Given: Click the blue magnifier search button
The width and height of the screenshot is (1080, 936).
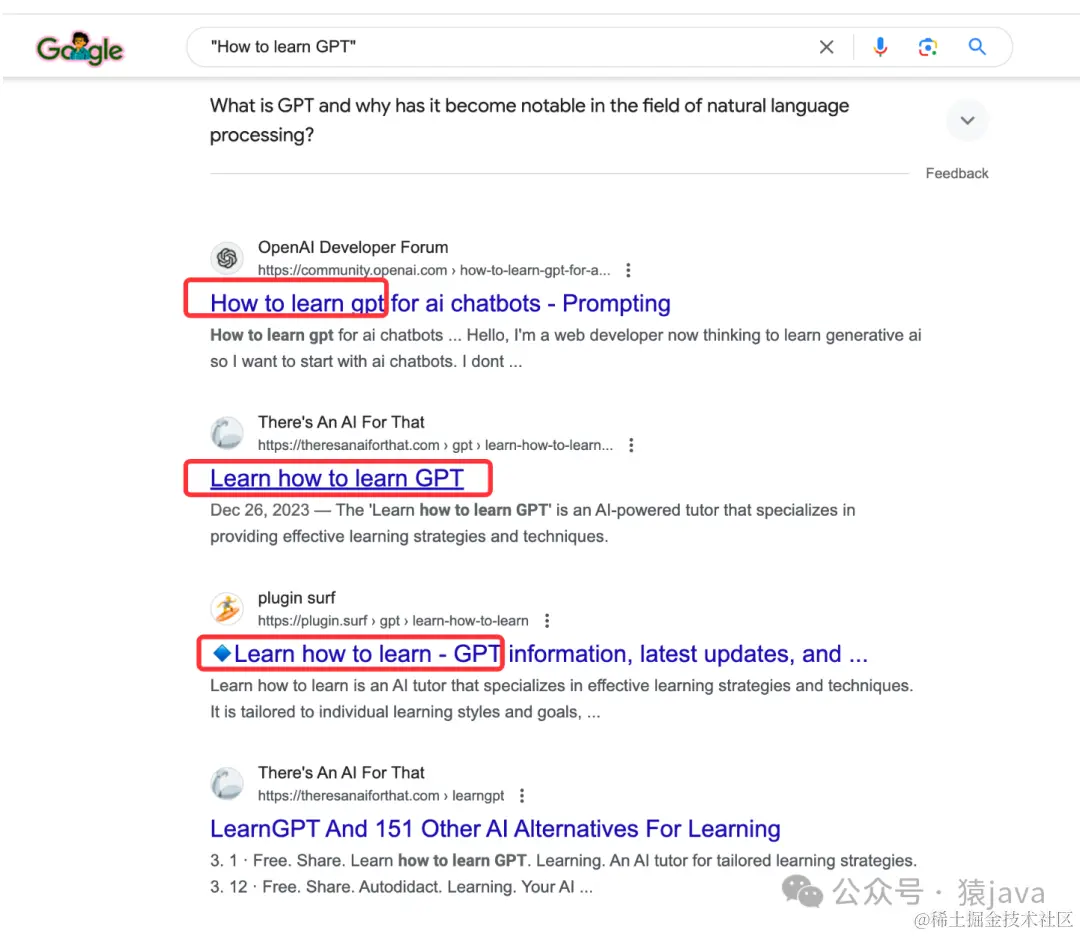Looking at the screenshot, I should pyautogui.click(x=977, y=47).
